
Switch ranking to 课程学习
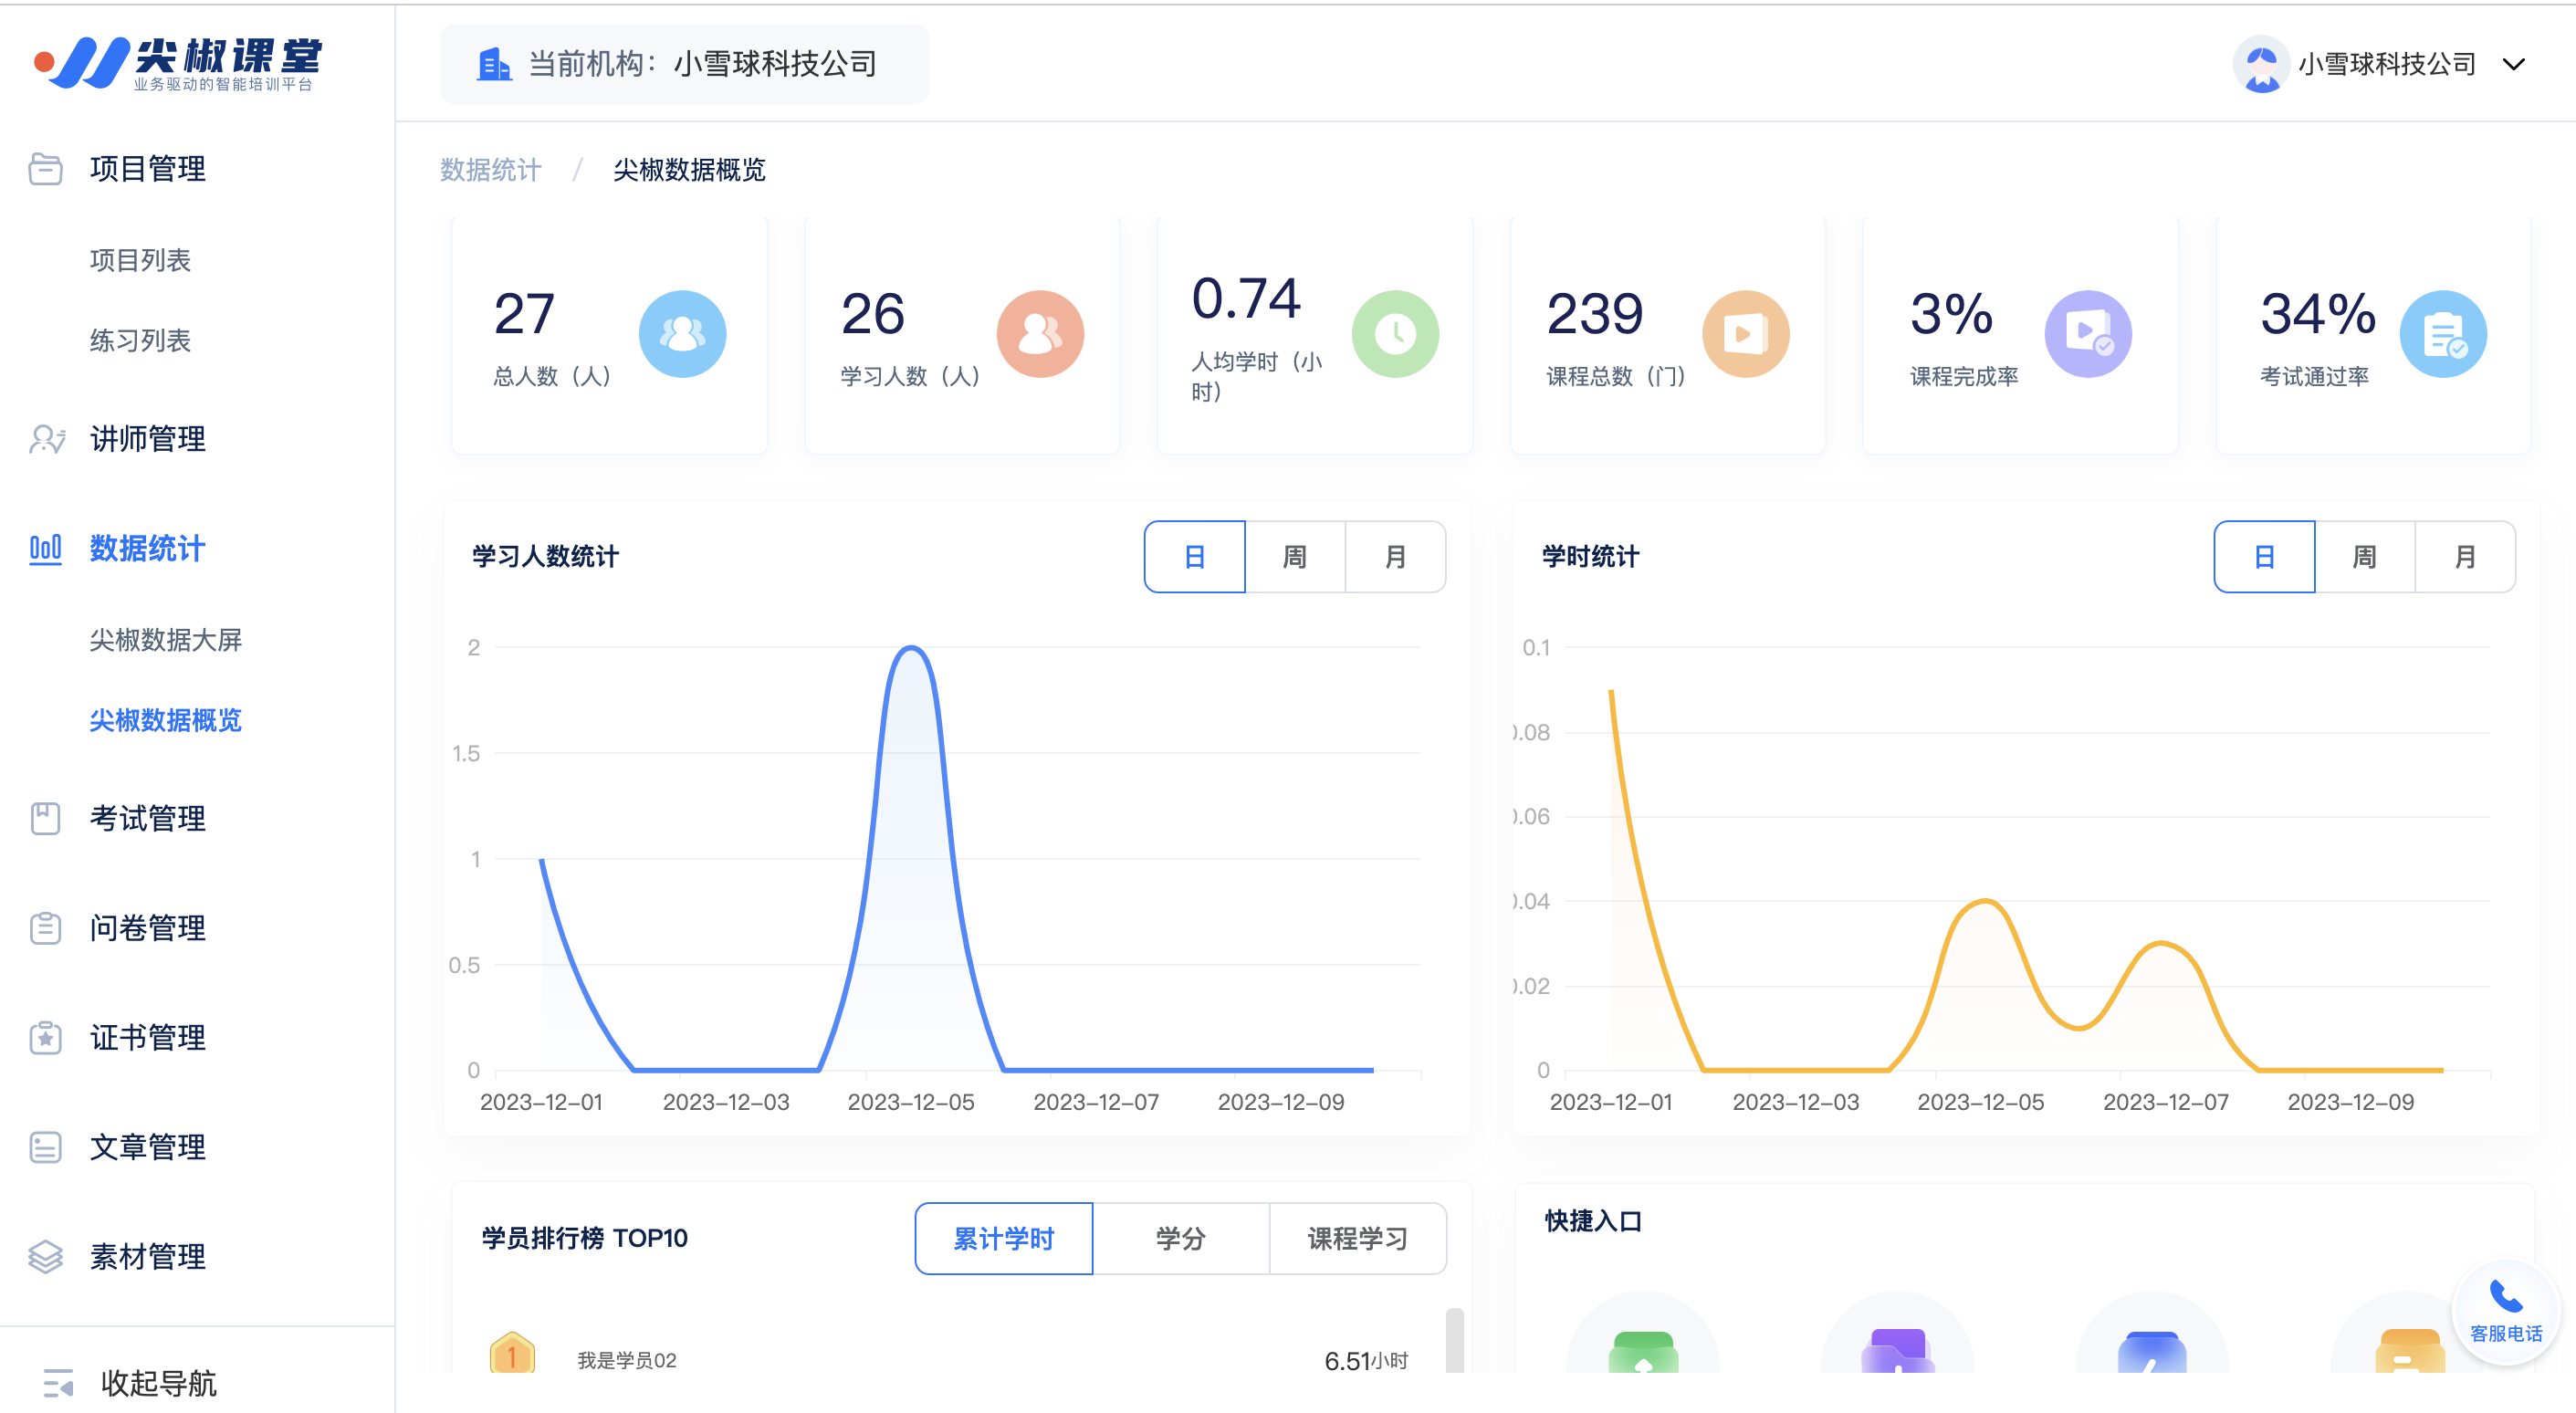click(x=1358, y=1239)
